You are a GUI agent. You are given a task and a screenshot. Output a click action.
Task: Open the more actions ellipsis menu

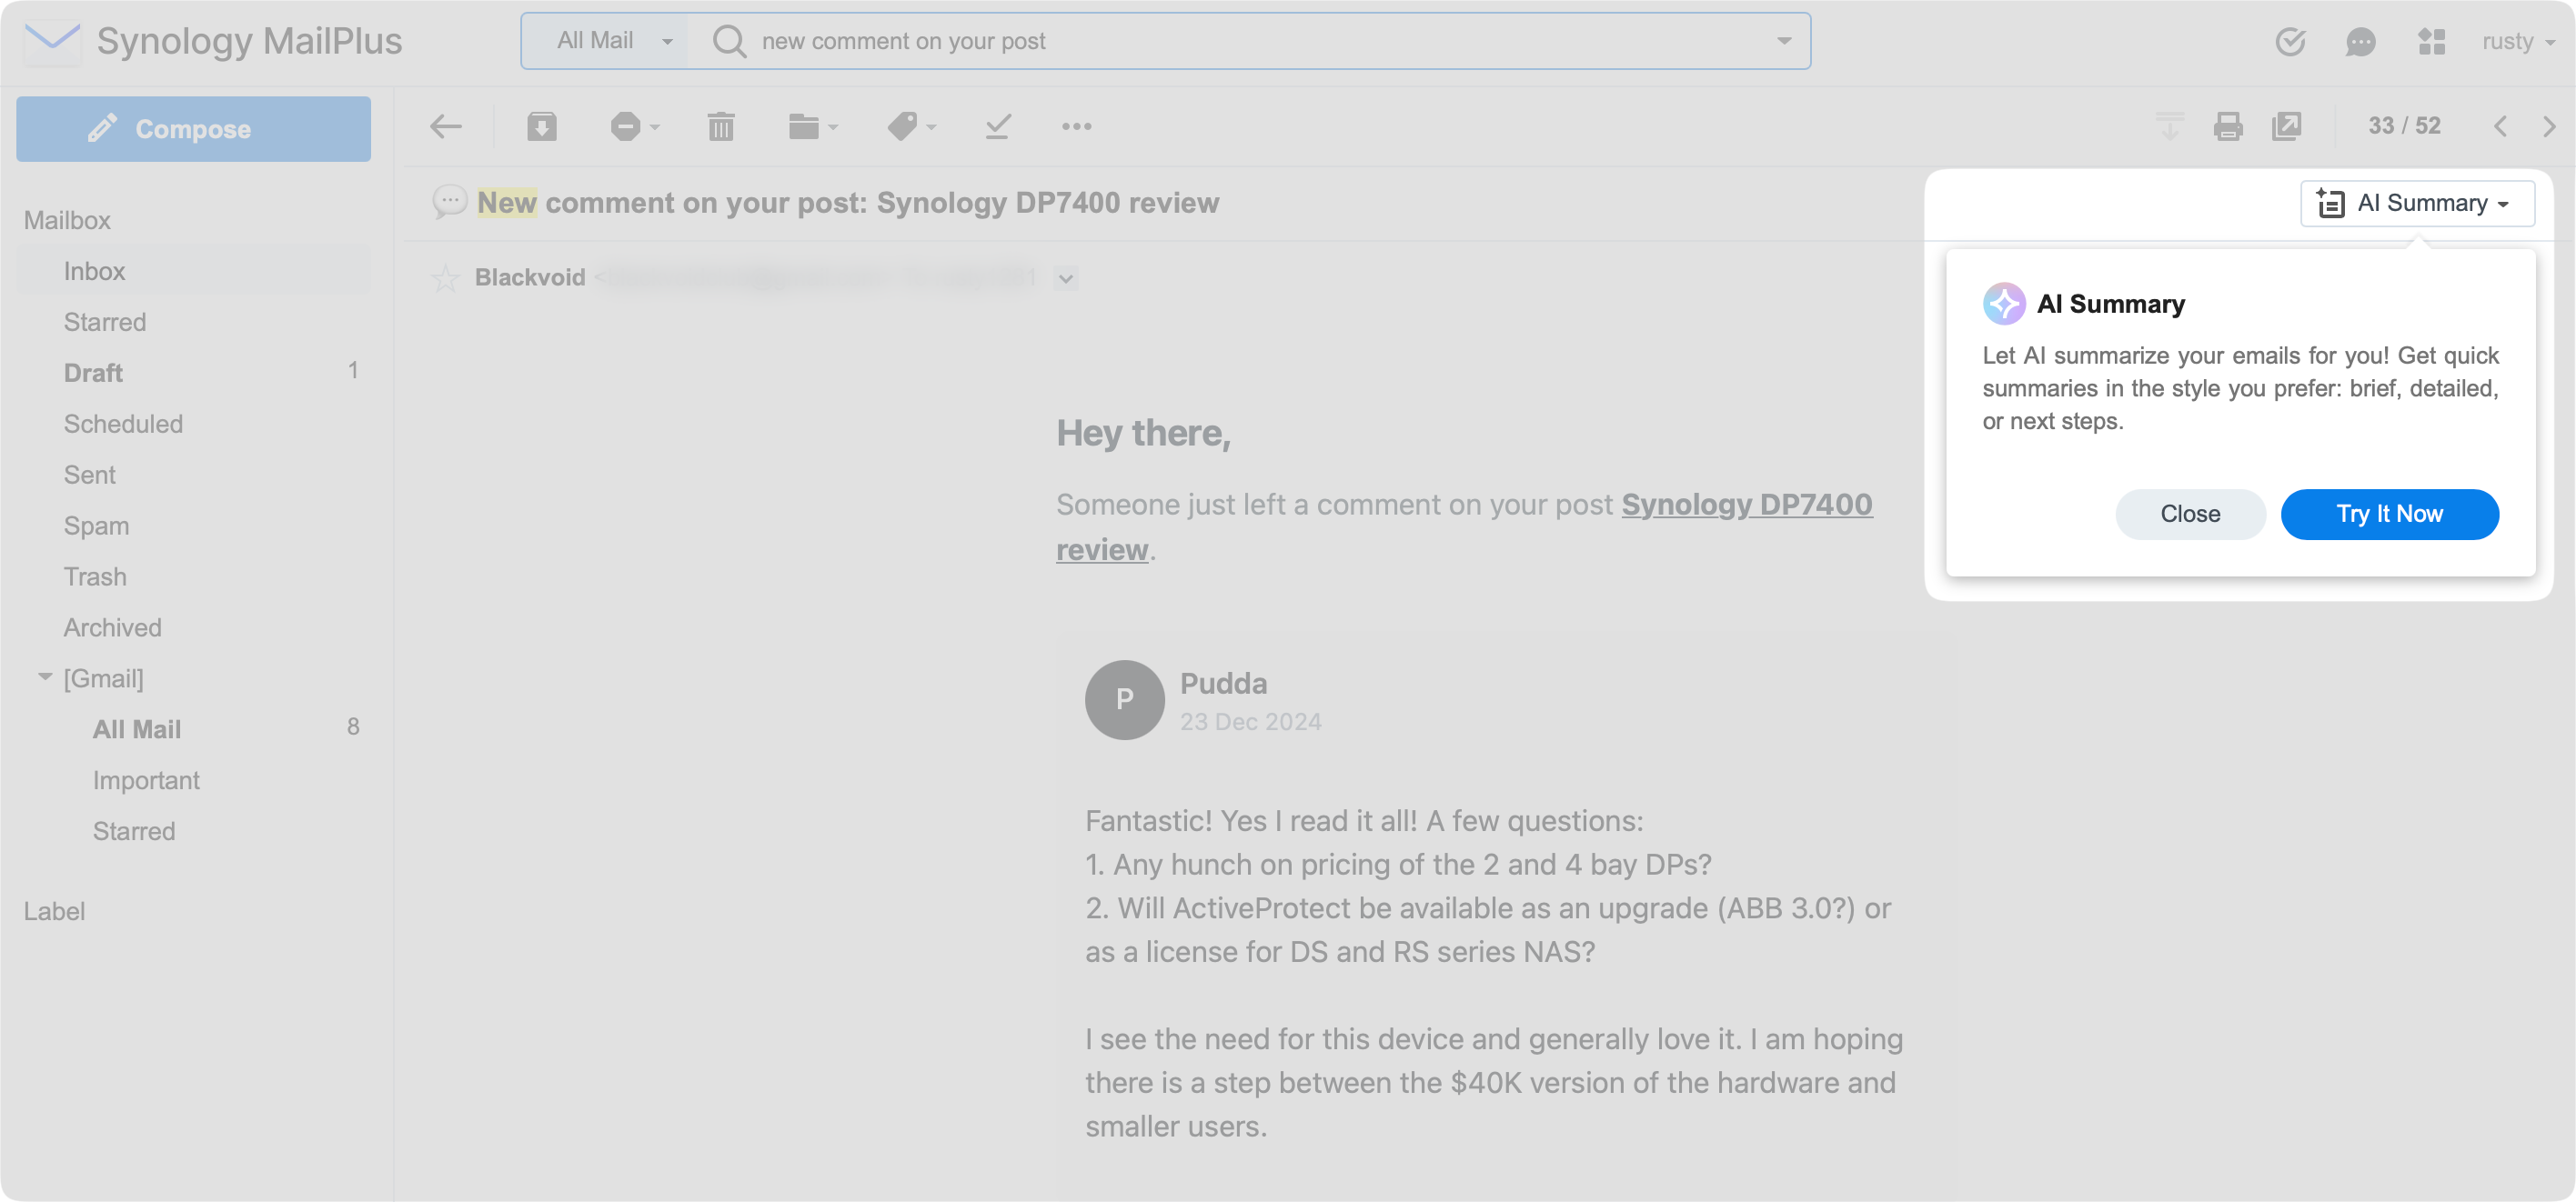coord(1076,126)
